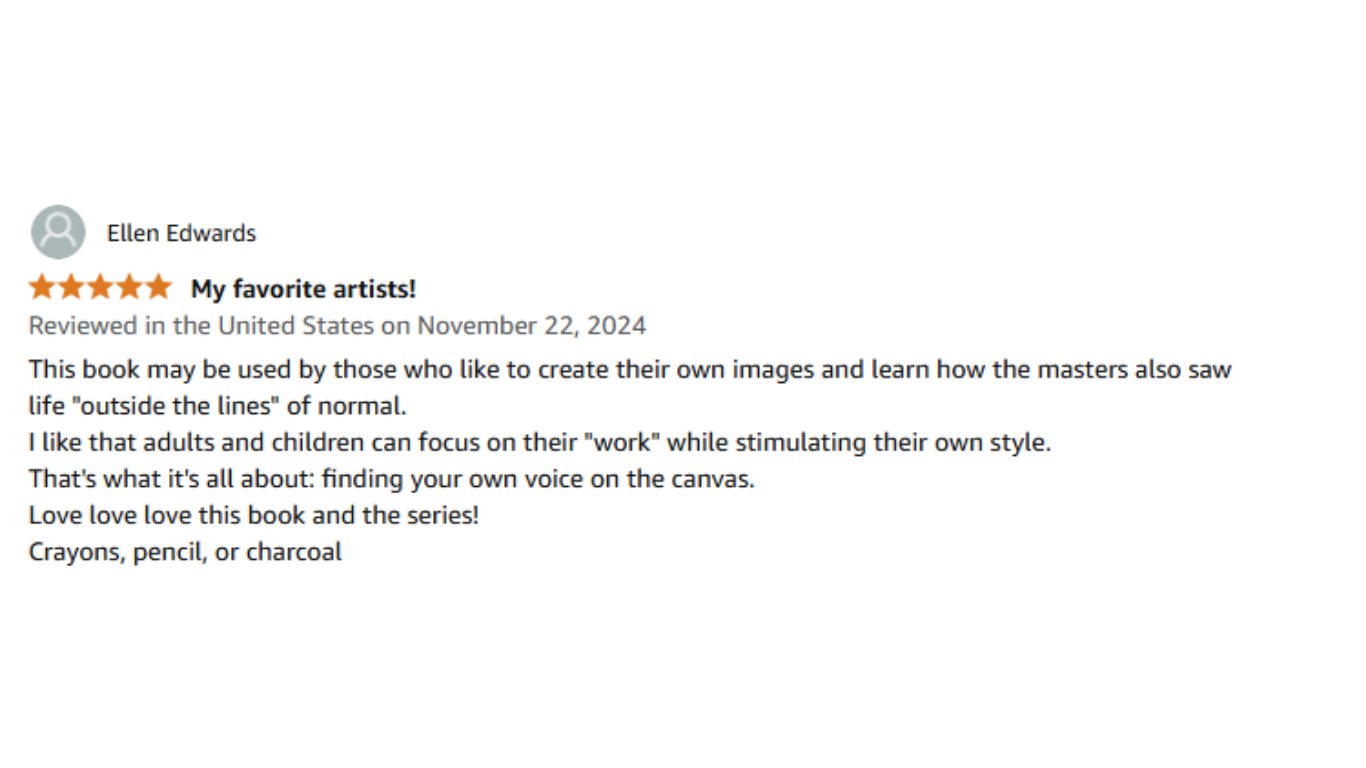The height and width of the screenshot is (768, 1366).
Task: Click Ellen Edwards' profile avatar icon
Action: click(x=58, y=232)
